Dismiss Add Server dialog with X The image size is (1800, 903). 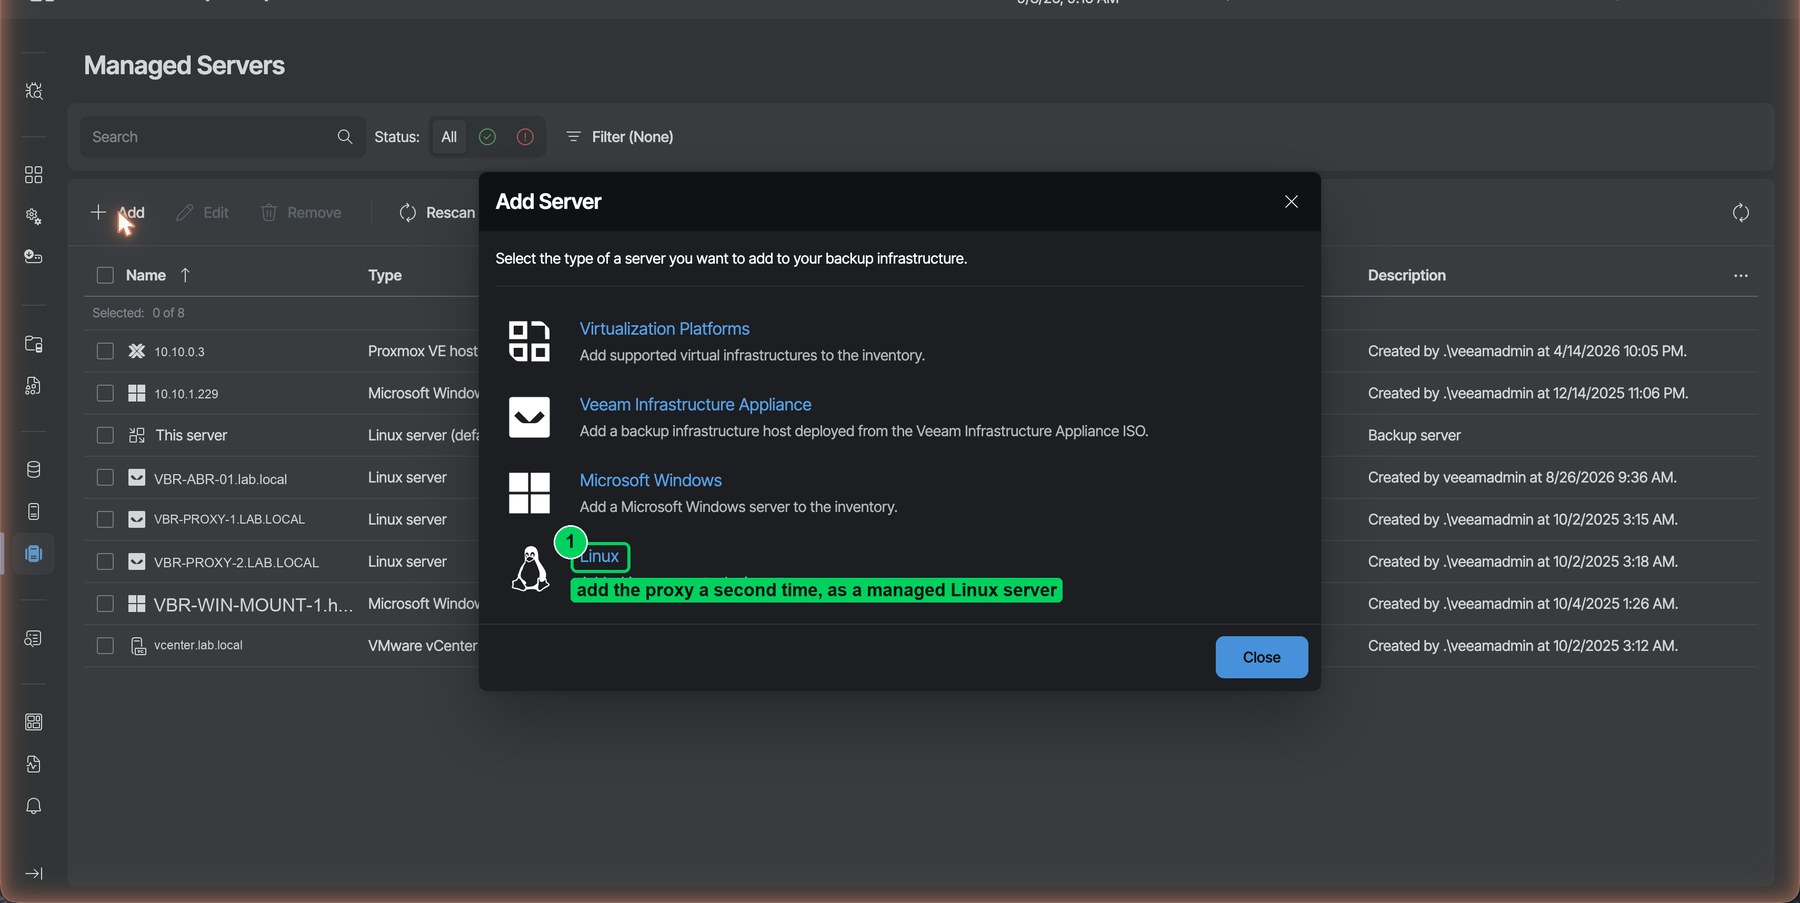click(1291, 202)
